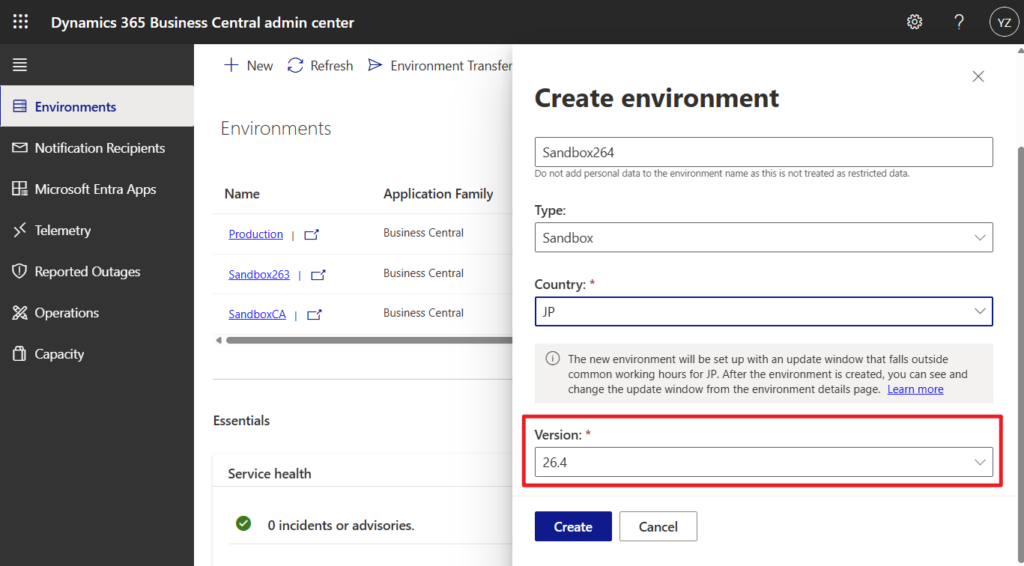Click the help question mark icon
This screenshot has height=566, width=1024.
[959, 22]
